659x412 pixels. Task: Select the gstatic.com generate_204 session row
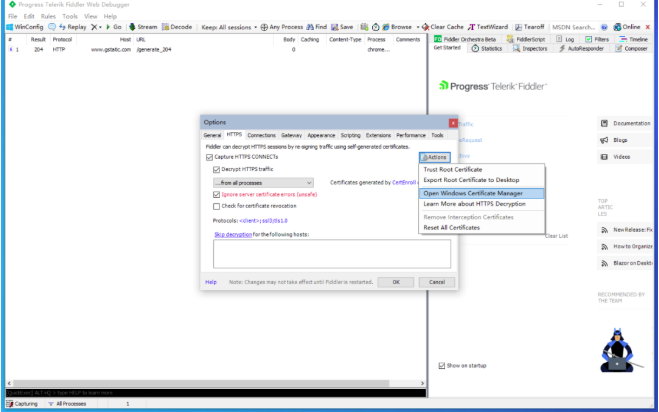tap(216, 50)
